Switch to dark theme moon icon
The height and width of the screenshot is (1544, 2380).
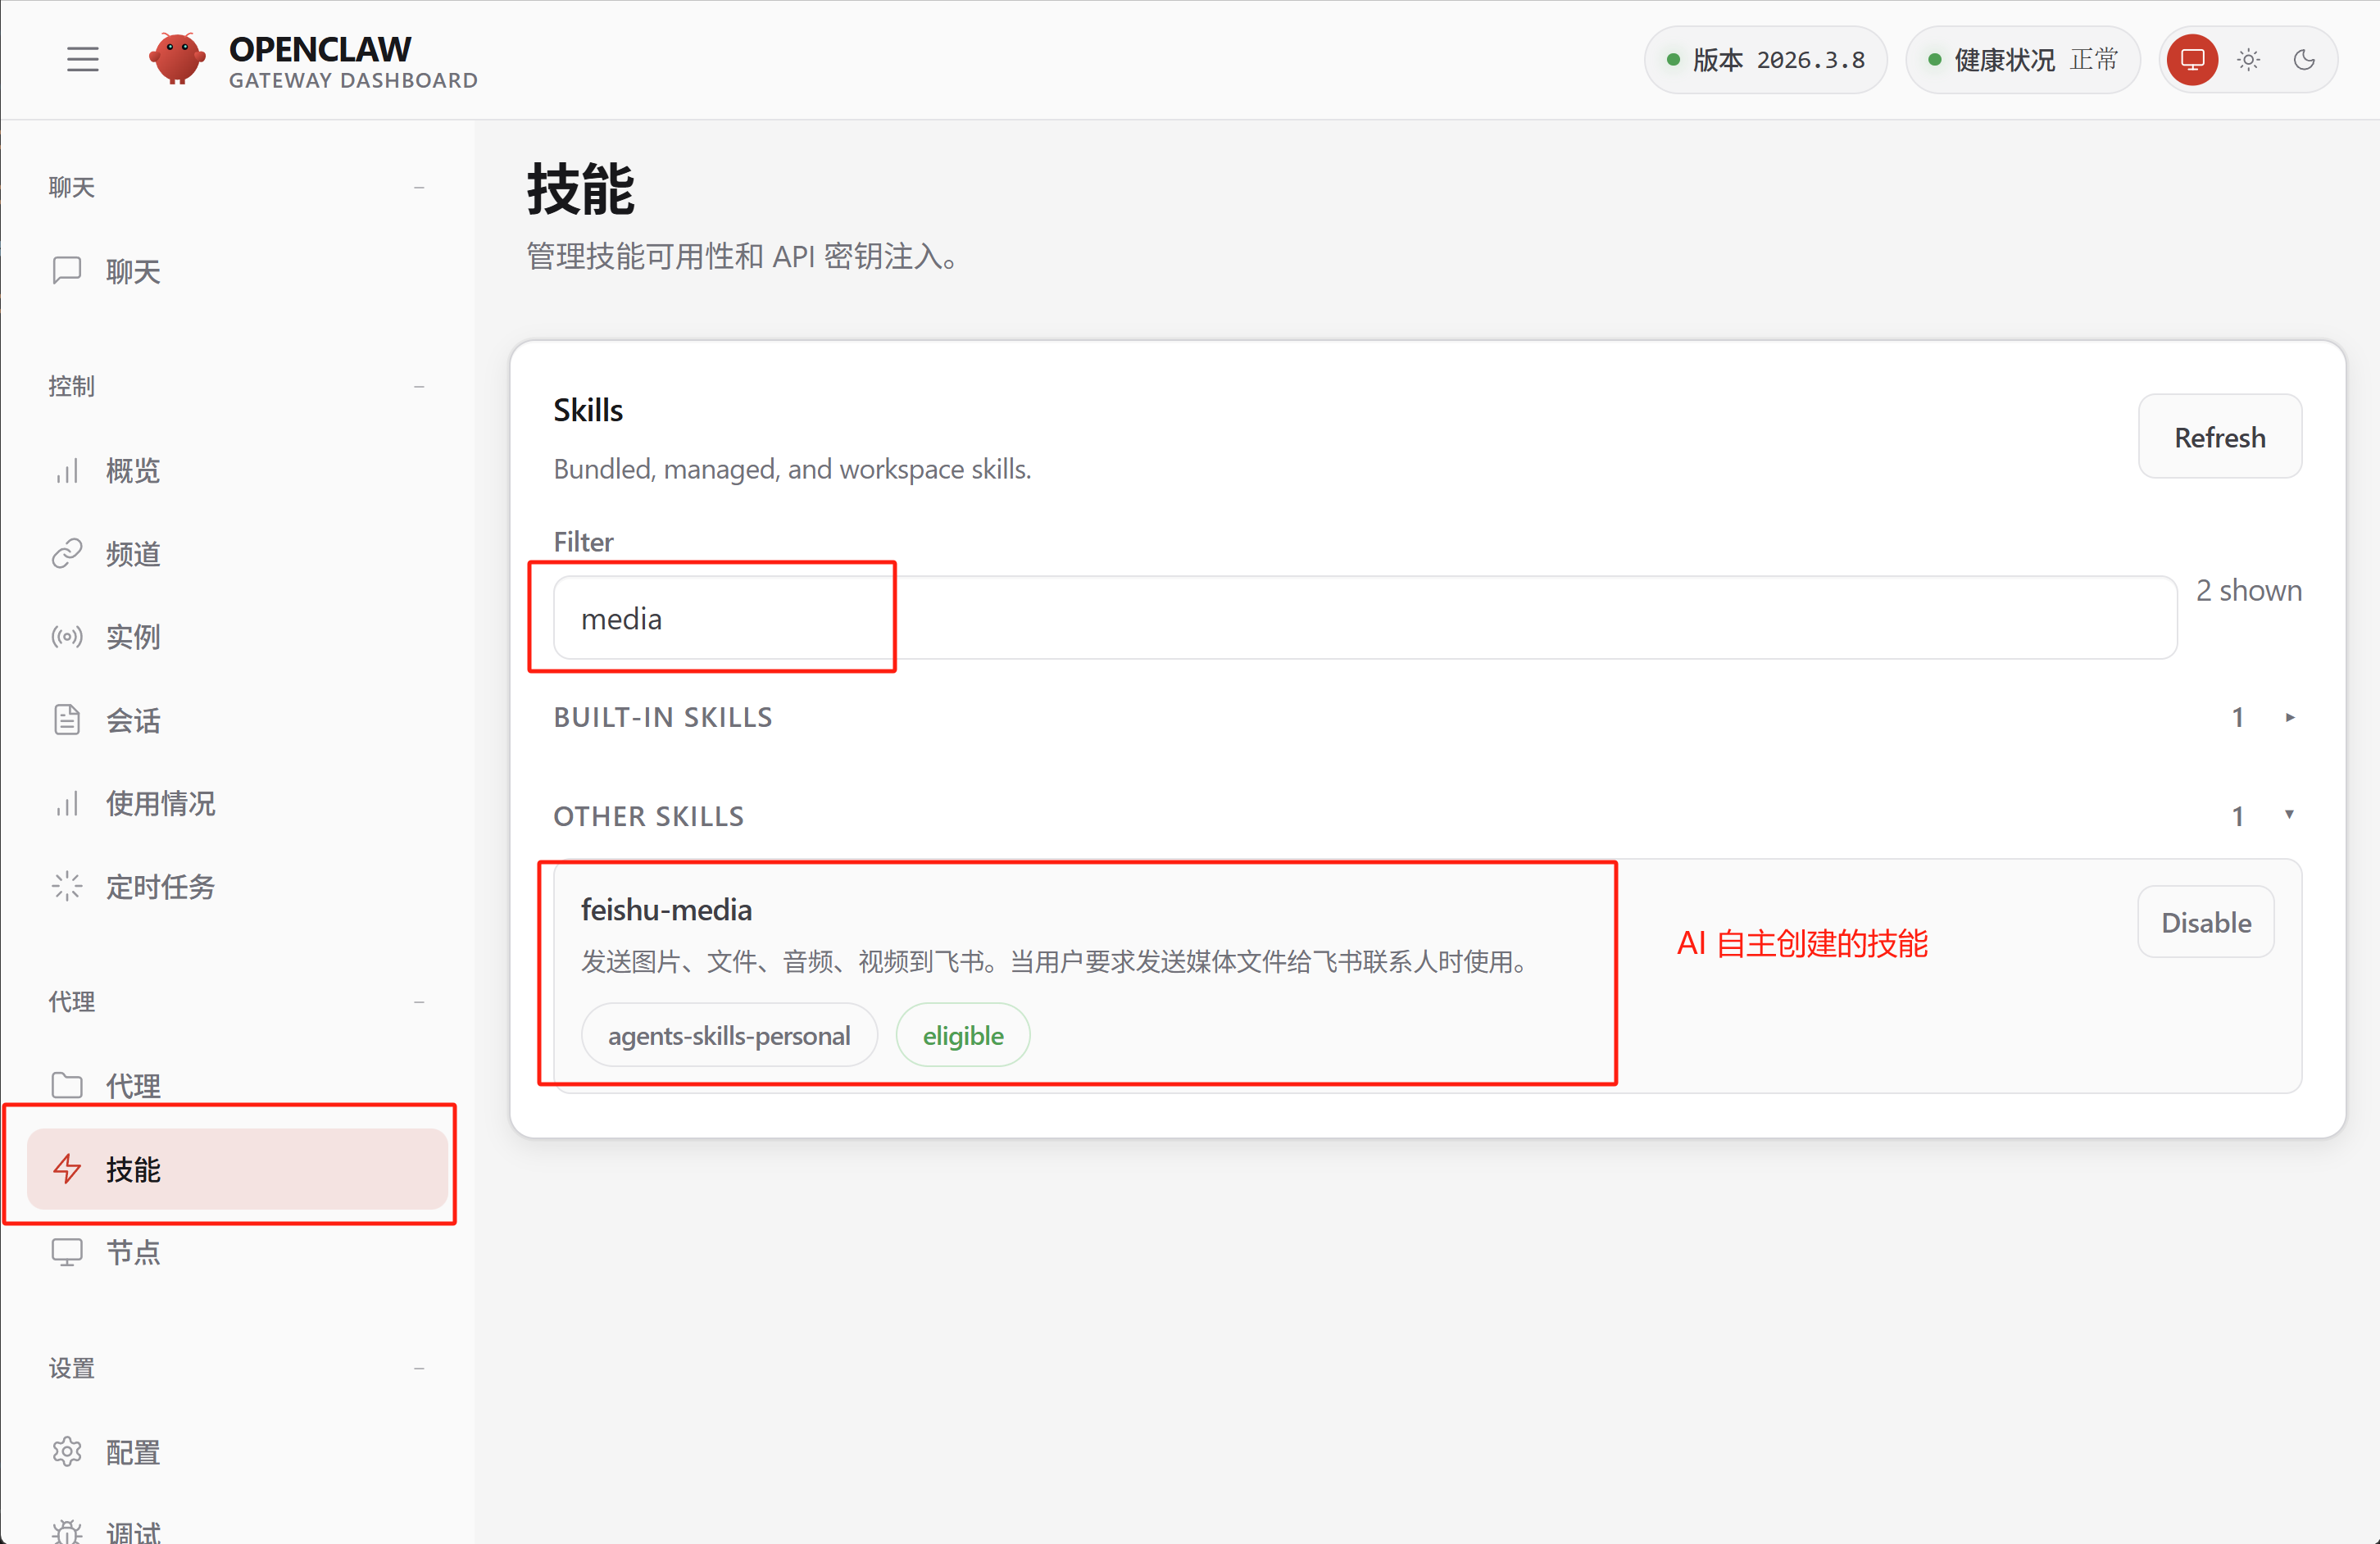[x=2304, y=60]
